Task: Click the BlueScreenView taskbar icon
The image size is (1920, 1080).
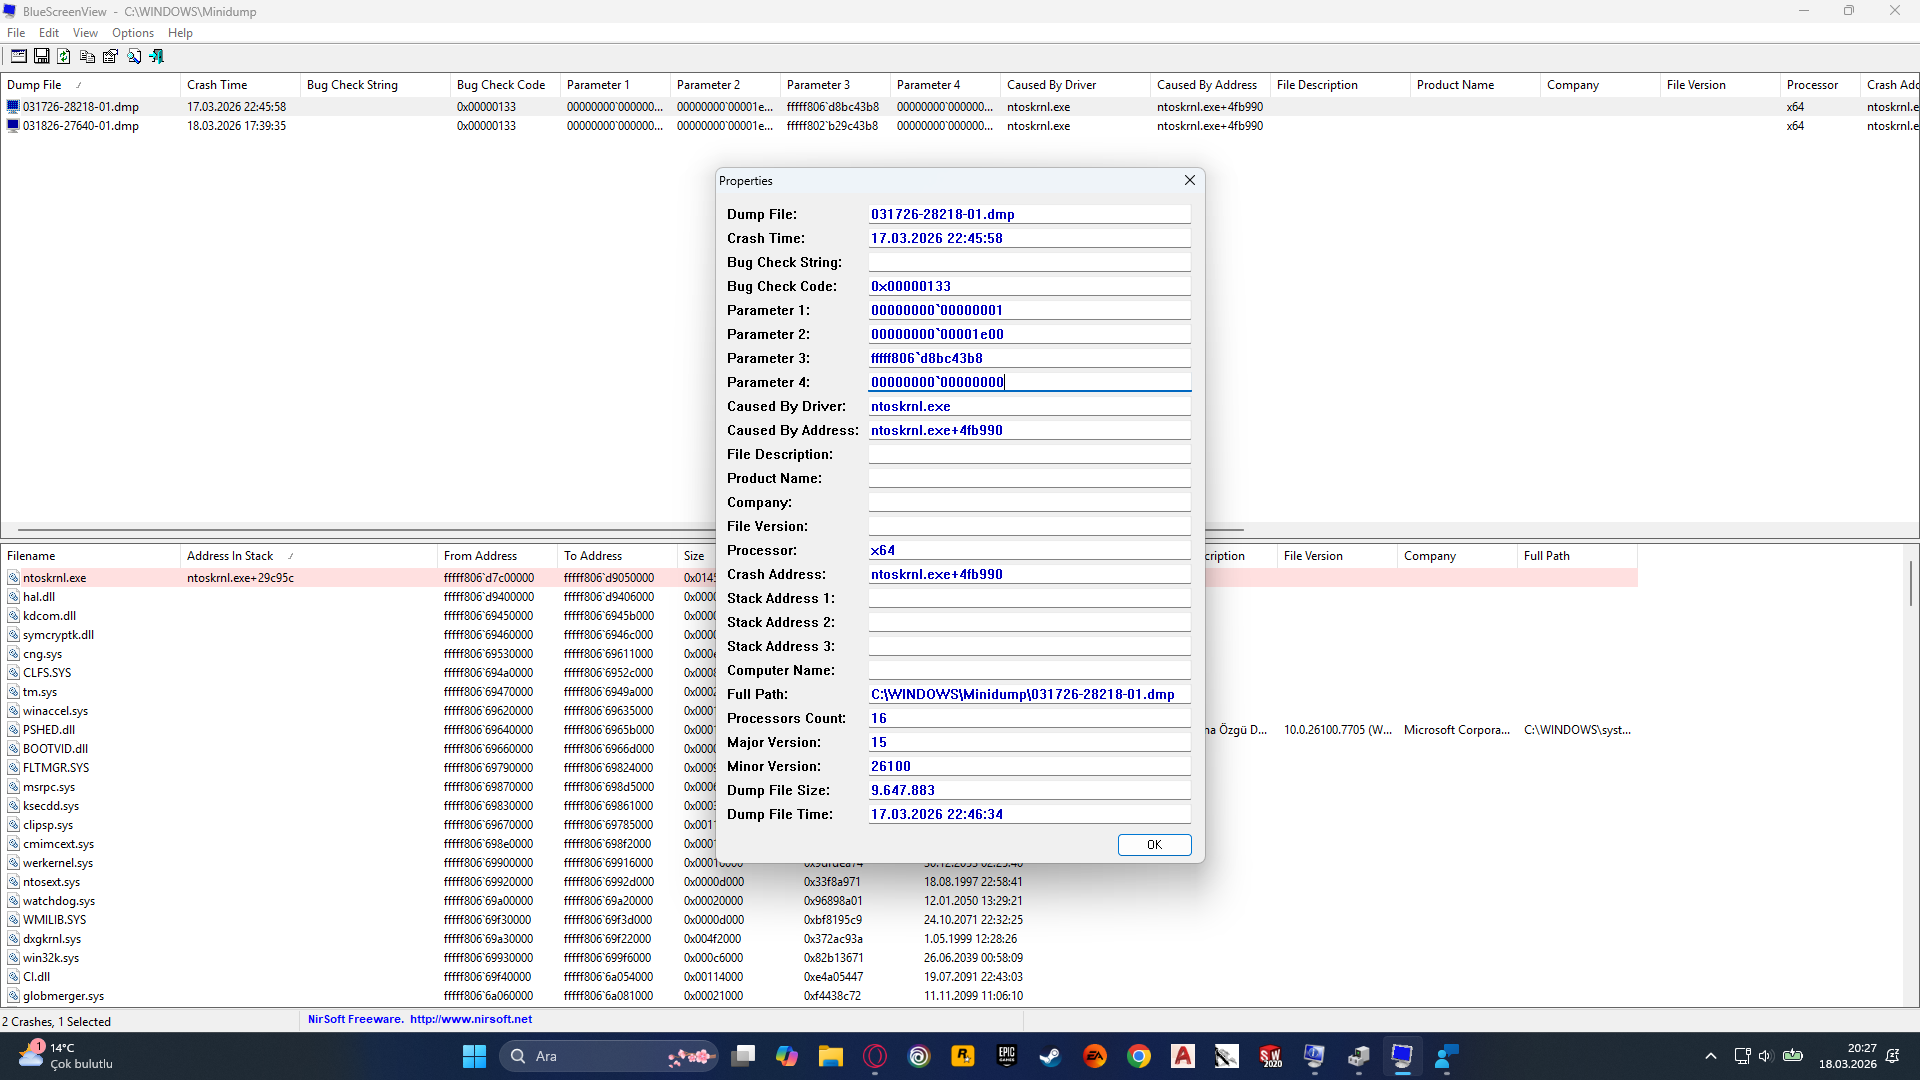Action: tap(1402, 1056)
